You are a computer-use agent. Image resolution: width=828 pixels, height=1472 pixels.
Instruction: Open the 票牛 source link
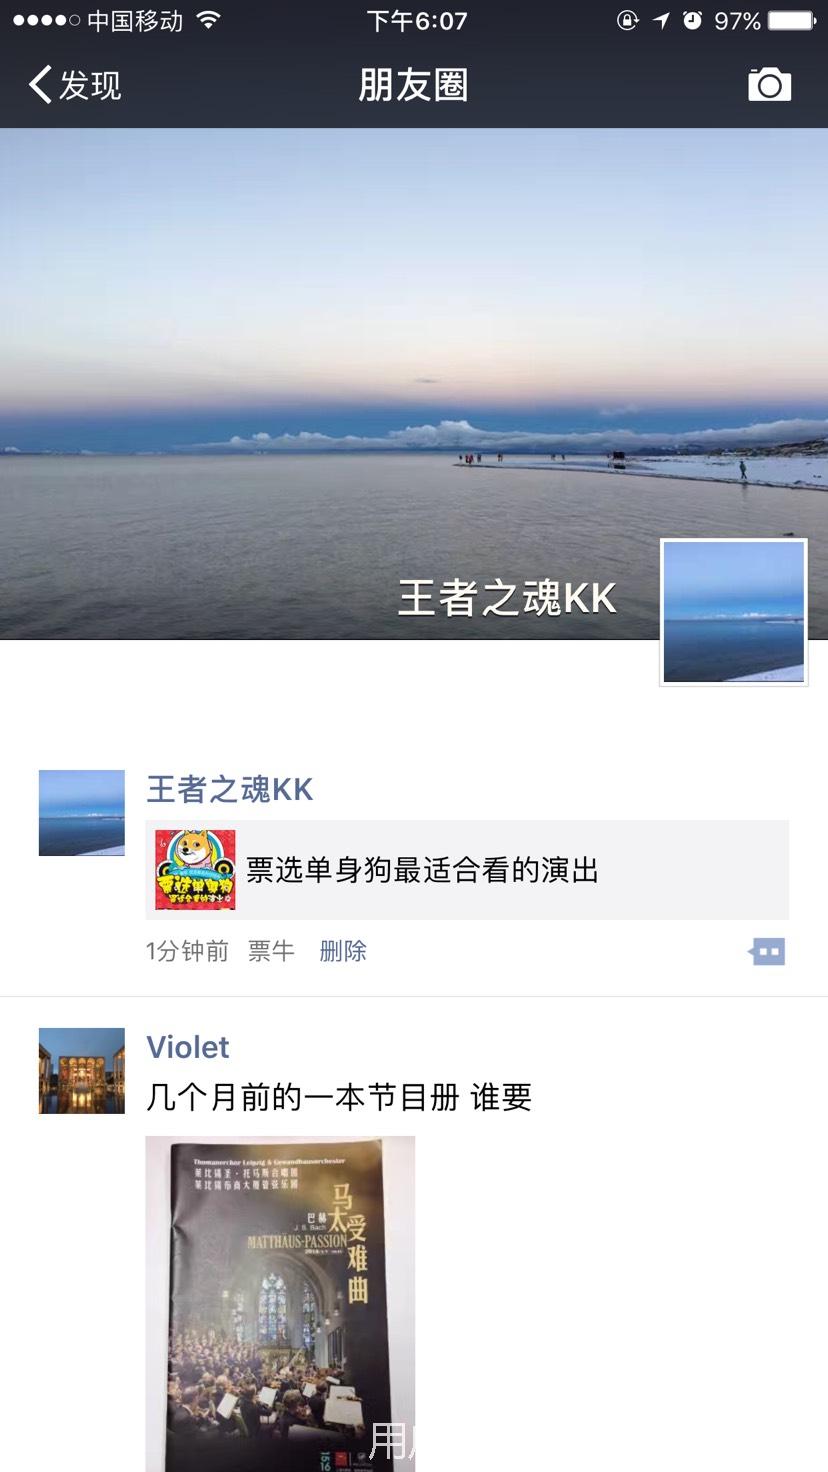271,951
